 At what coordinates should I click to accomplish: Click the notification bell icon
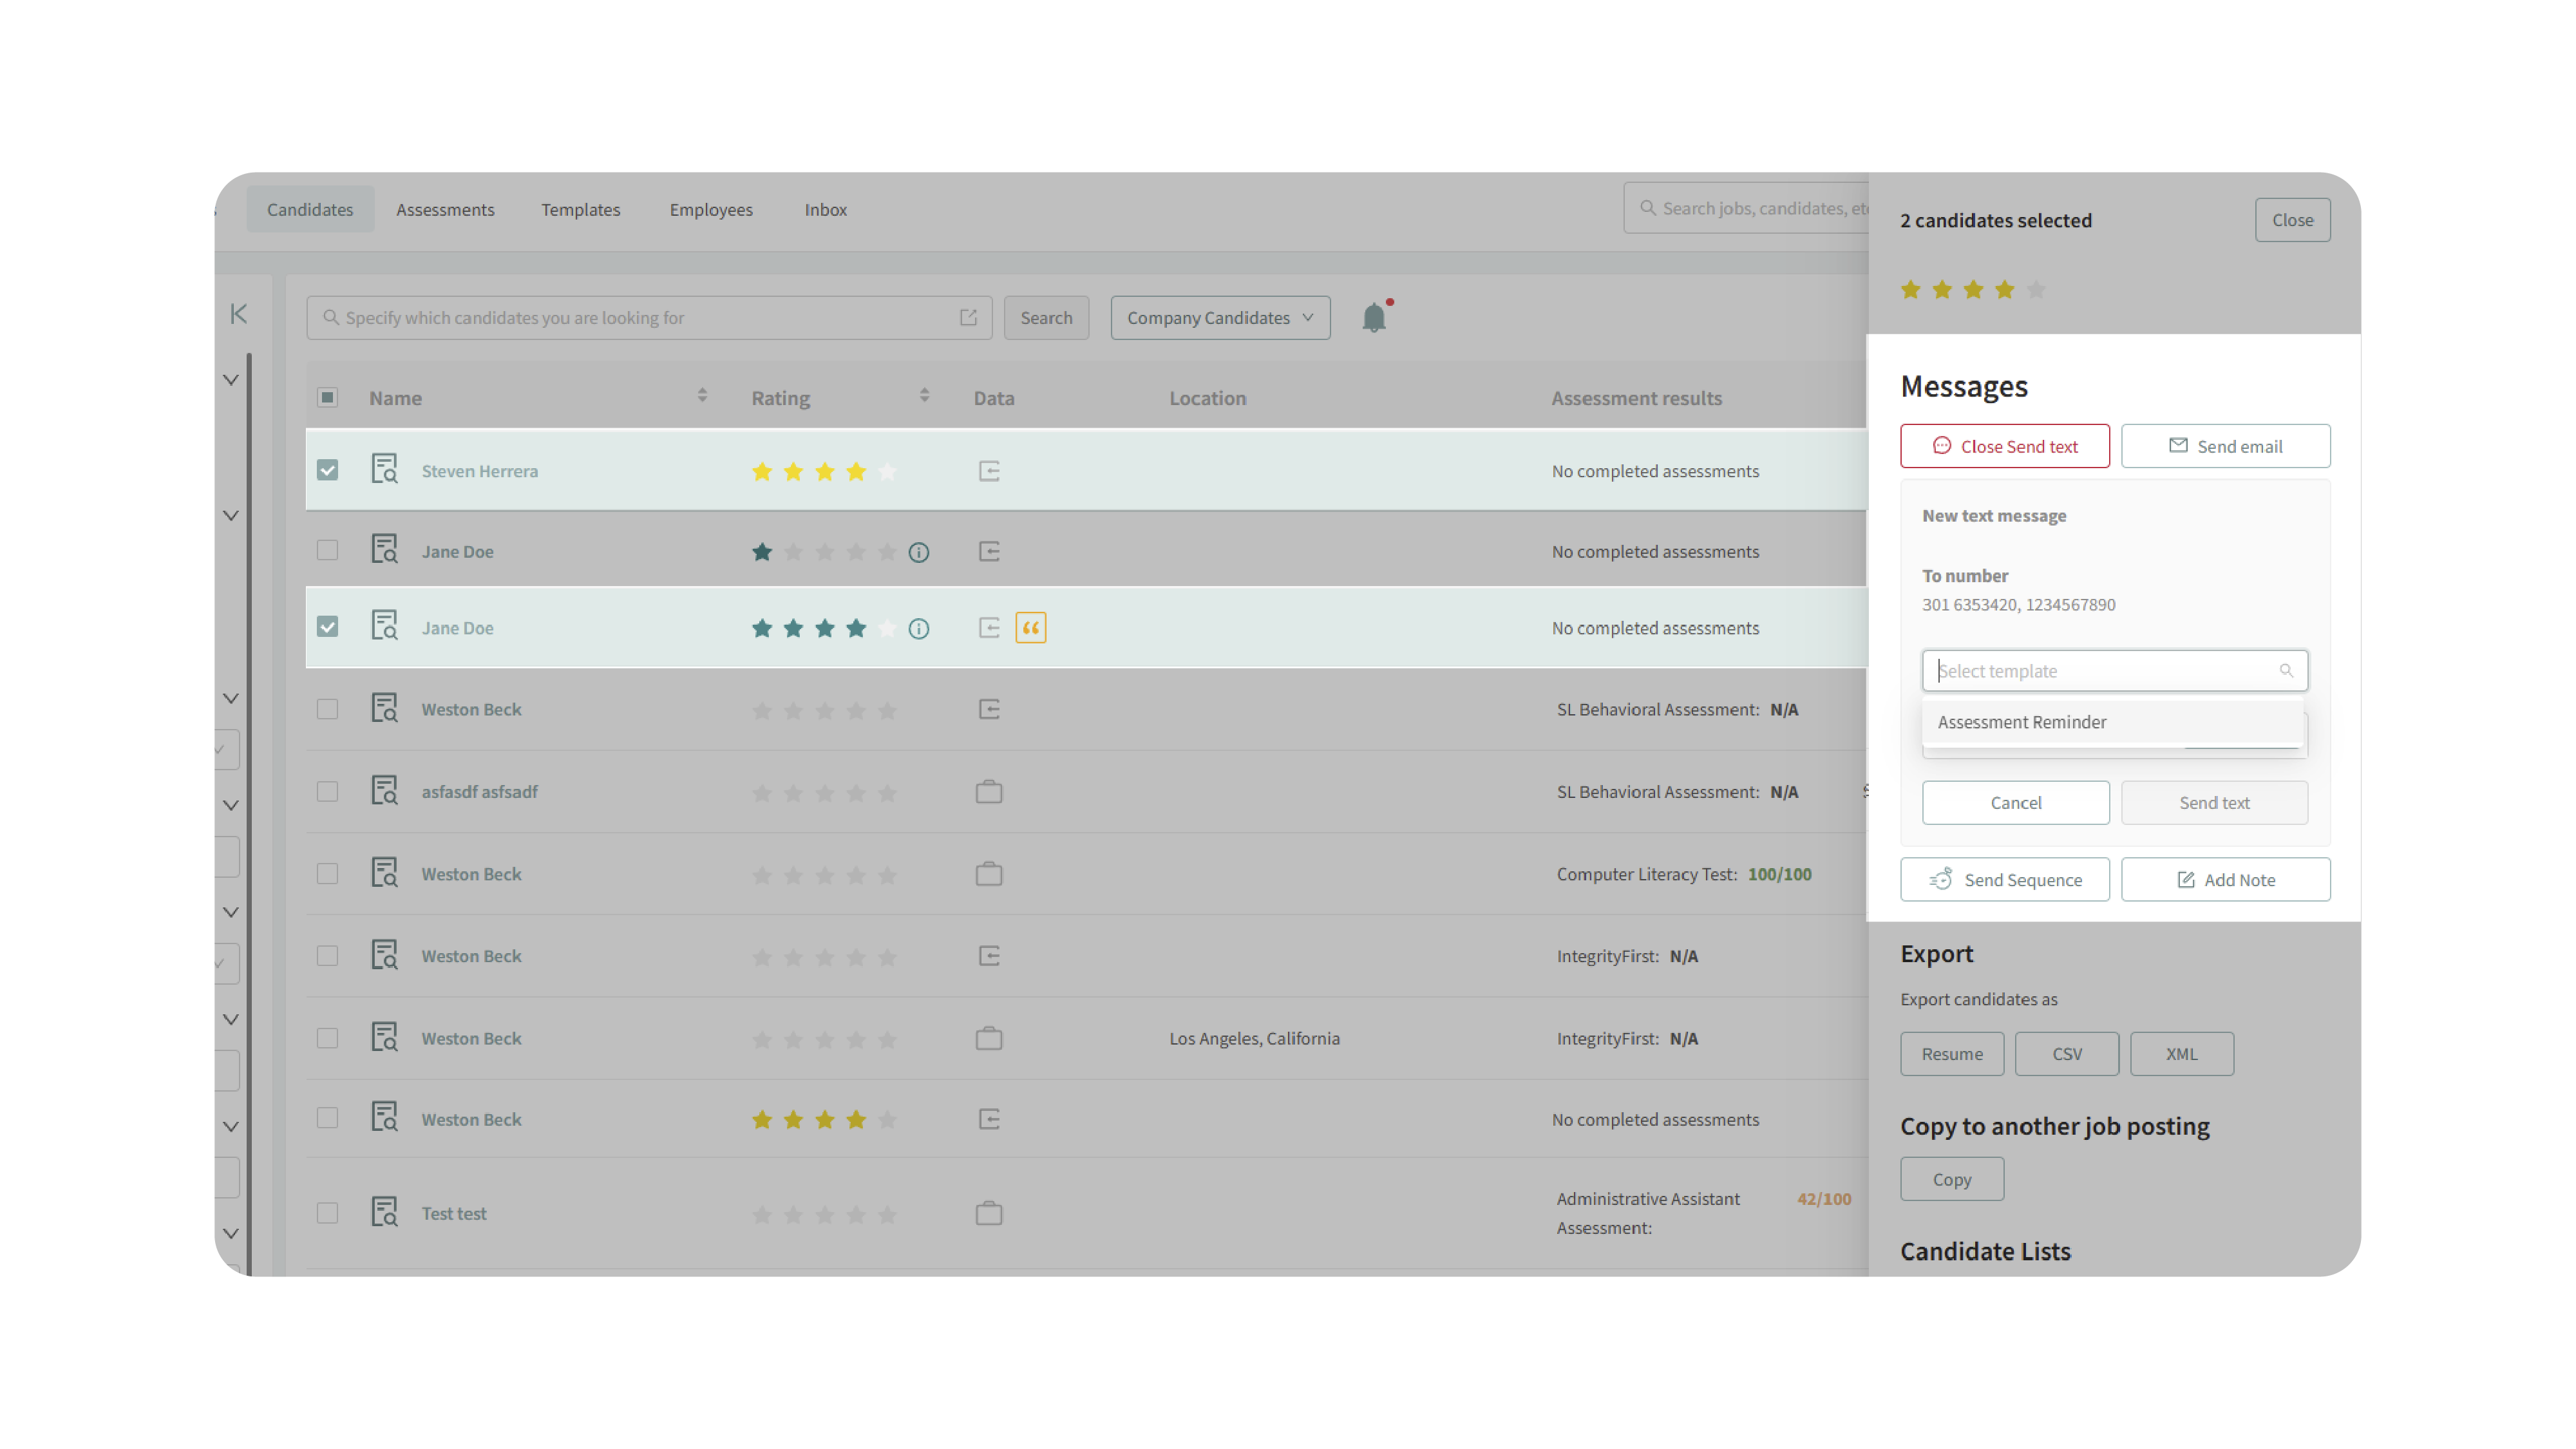(1374, 317)
